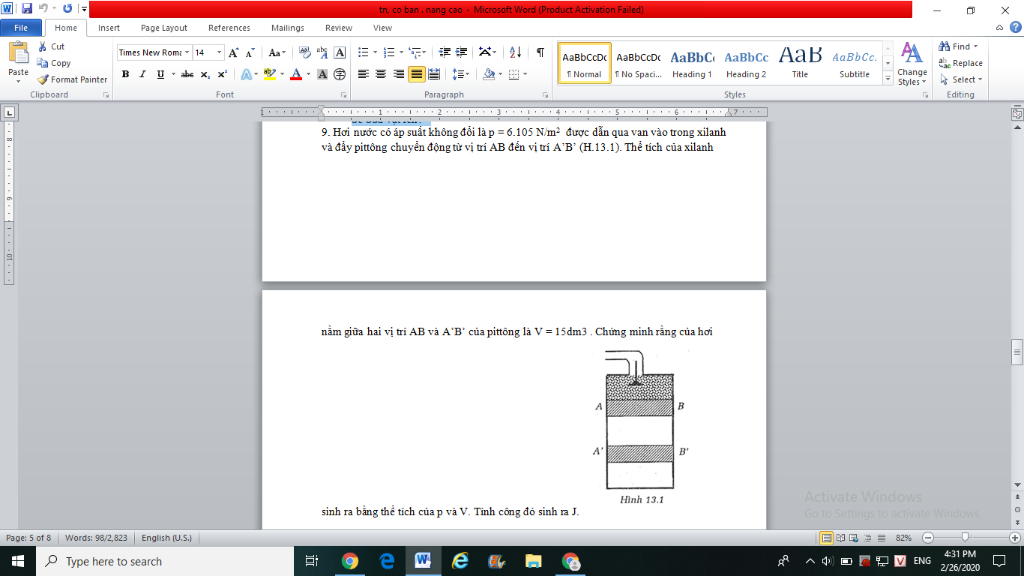Apply subscript formatting
Viewport: 1024px width, 576px height.
205,74
